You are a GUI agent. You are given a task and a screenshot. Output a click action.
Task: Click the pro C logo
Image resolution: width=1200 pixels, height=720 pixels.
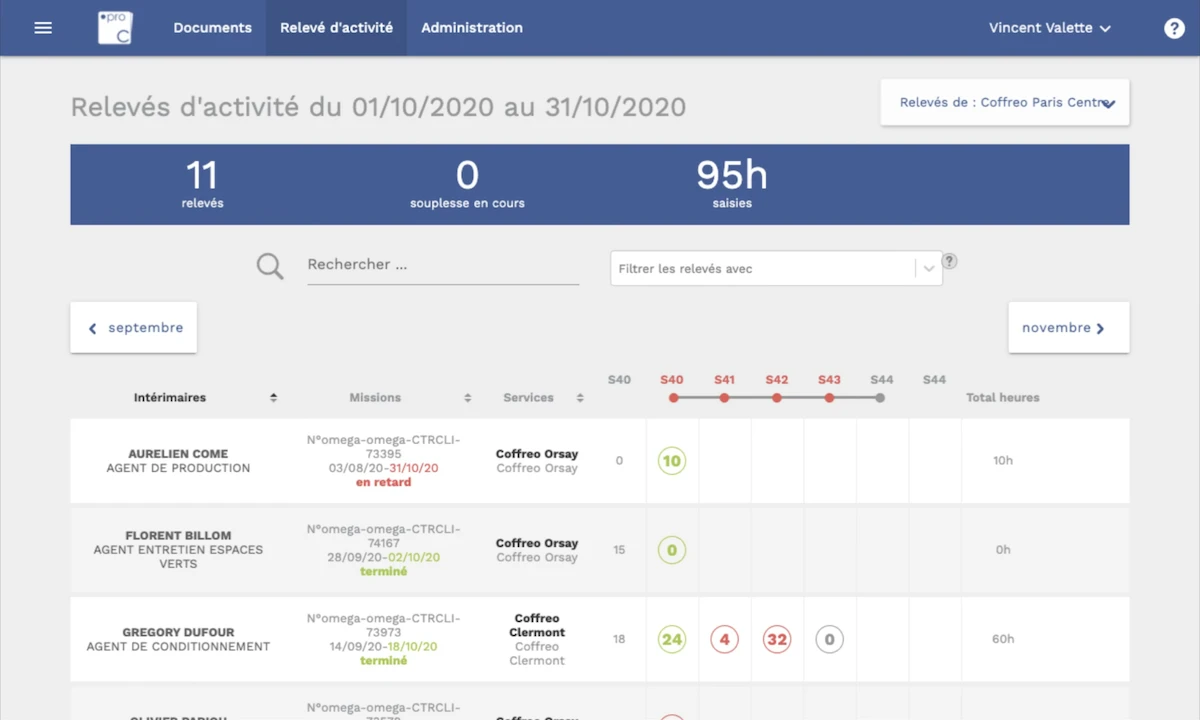[115, 28]
